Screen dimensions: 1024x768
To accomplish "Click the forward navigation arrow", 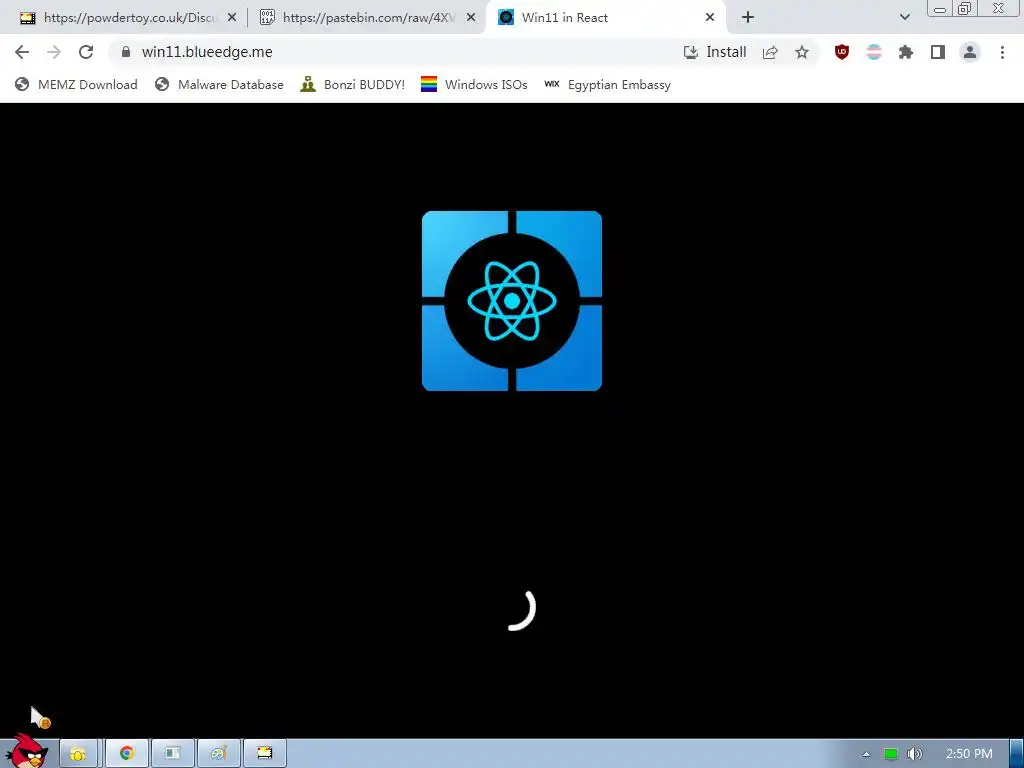I will pos(54,52).
